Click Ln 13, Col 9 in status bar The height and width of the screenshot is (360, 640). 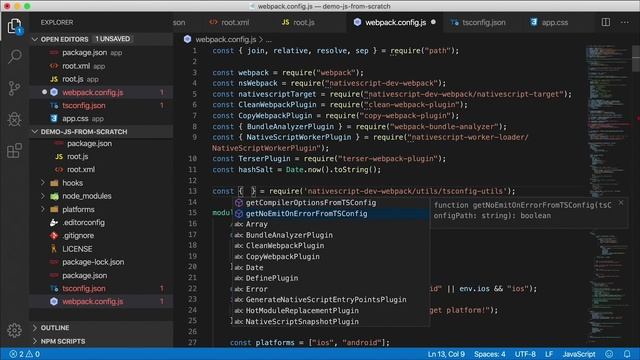click(x=446, y=354)
